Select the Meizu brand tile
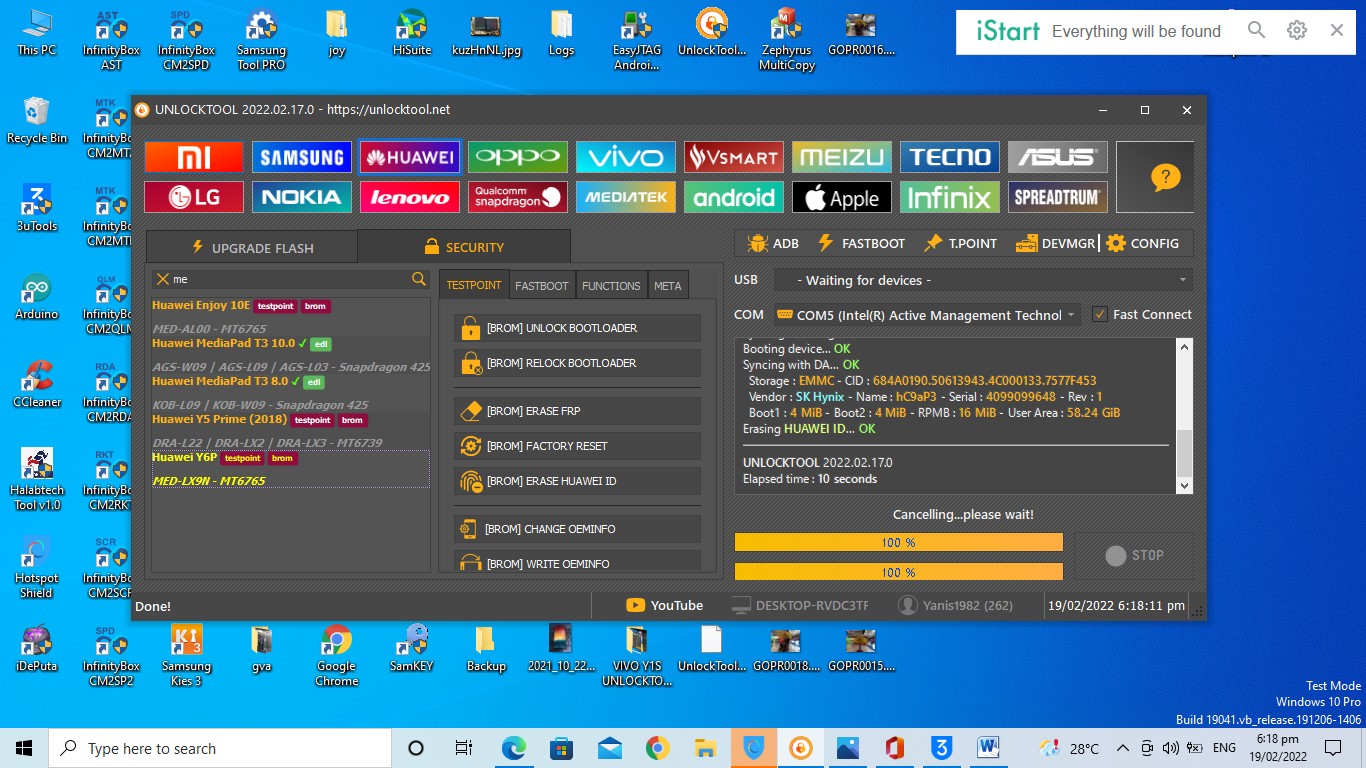 pos(842,157)
